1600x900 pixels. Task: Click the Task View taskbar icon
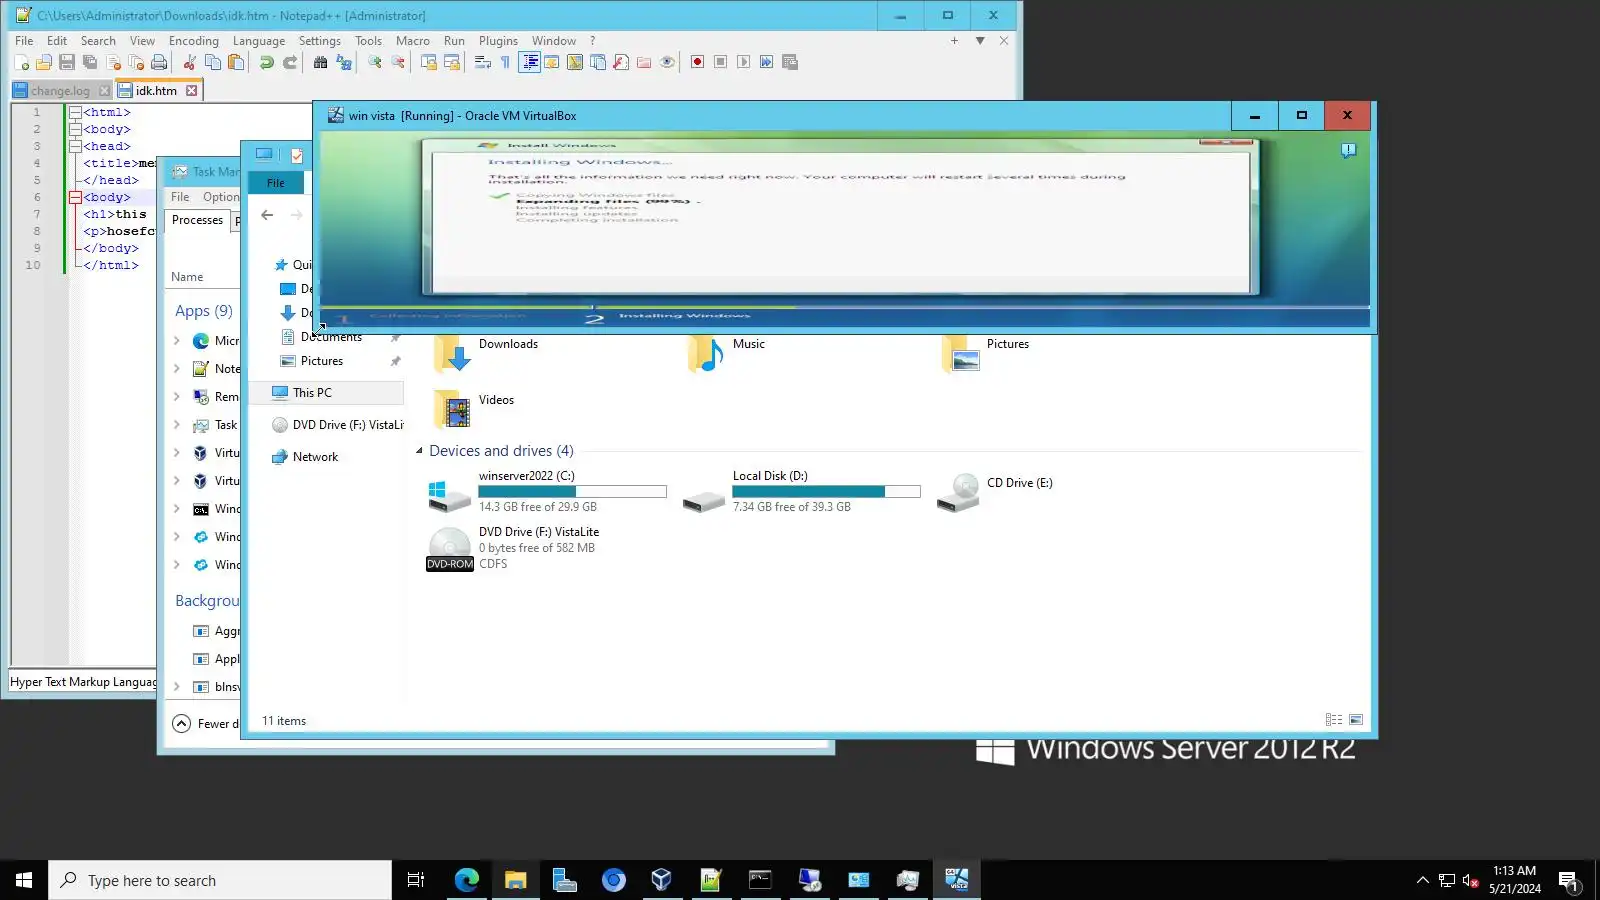[x=416, y=880]
